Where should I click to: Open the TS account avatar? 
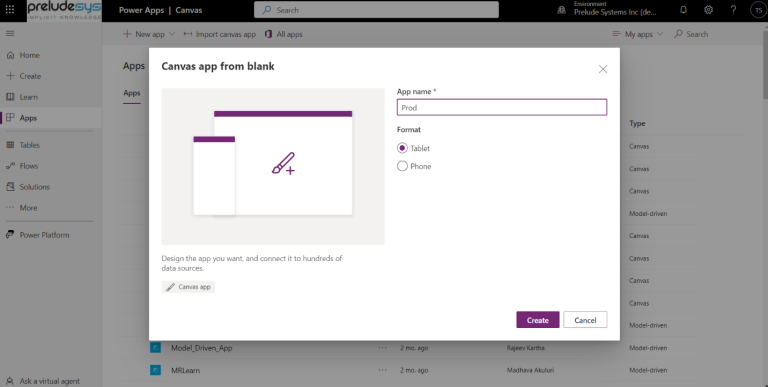pyautogui.click(x=758, y=10)
